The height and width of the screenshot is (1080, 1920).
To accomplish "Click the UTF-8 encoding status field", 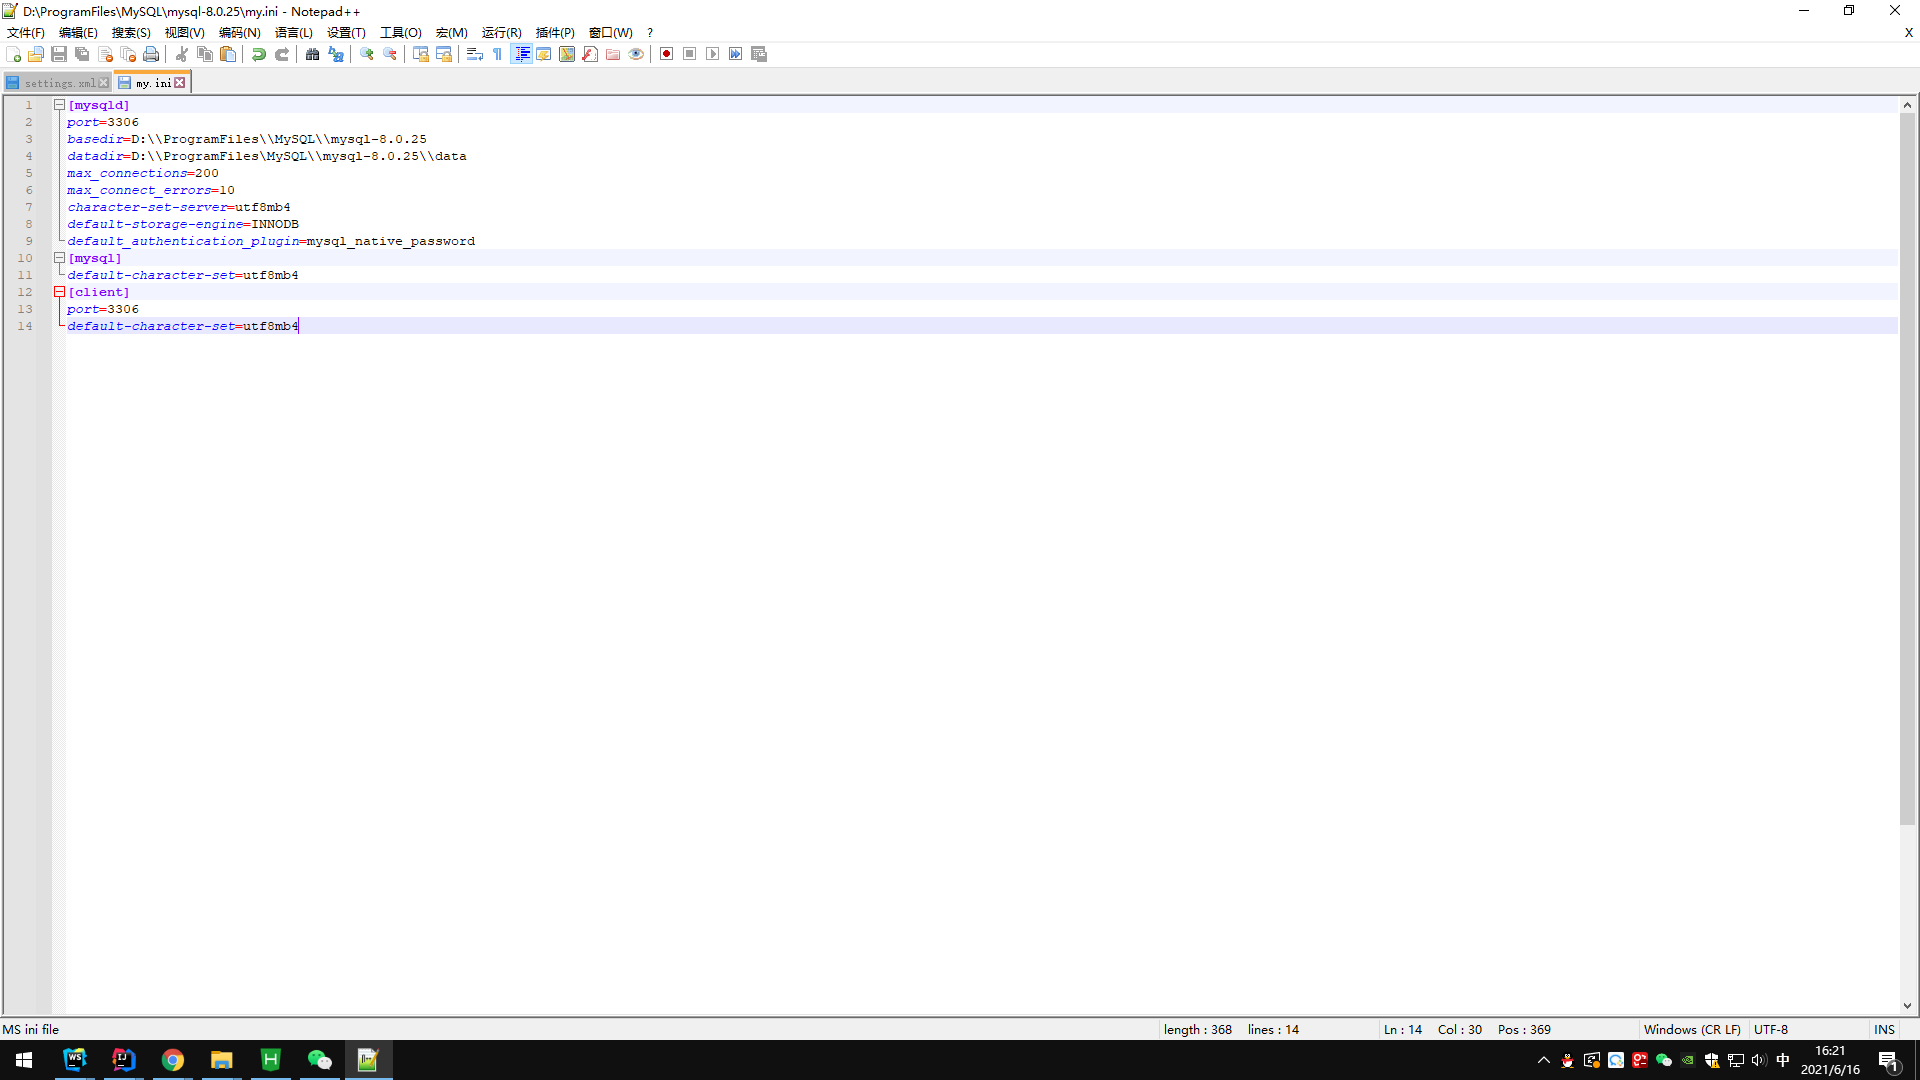I will [1770, 1029].
